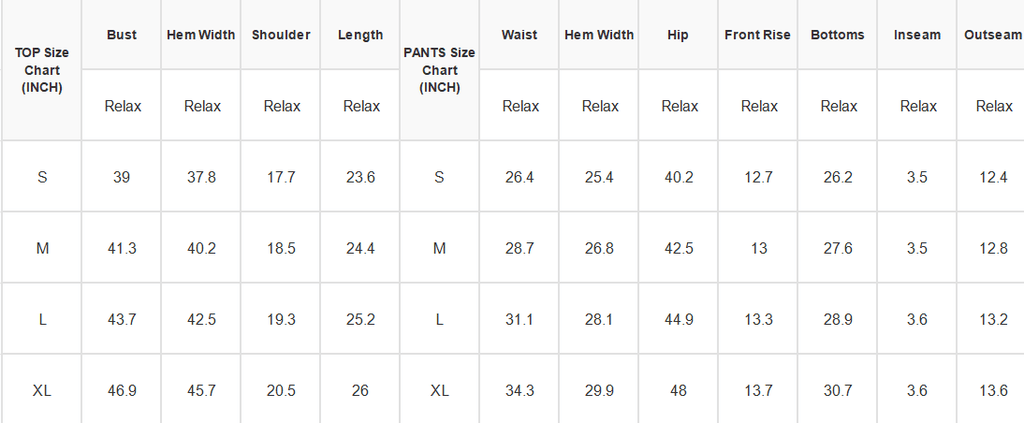Click the Front Rise column header
This screenshot has height=423, width=1024.
point(758,35)
